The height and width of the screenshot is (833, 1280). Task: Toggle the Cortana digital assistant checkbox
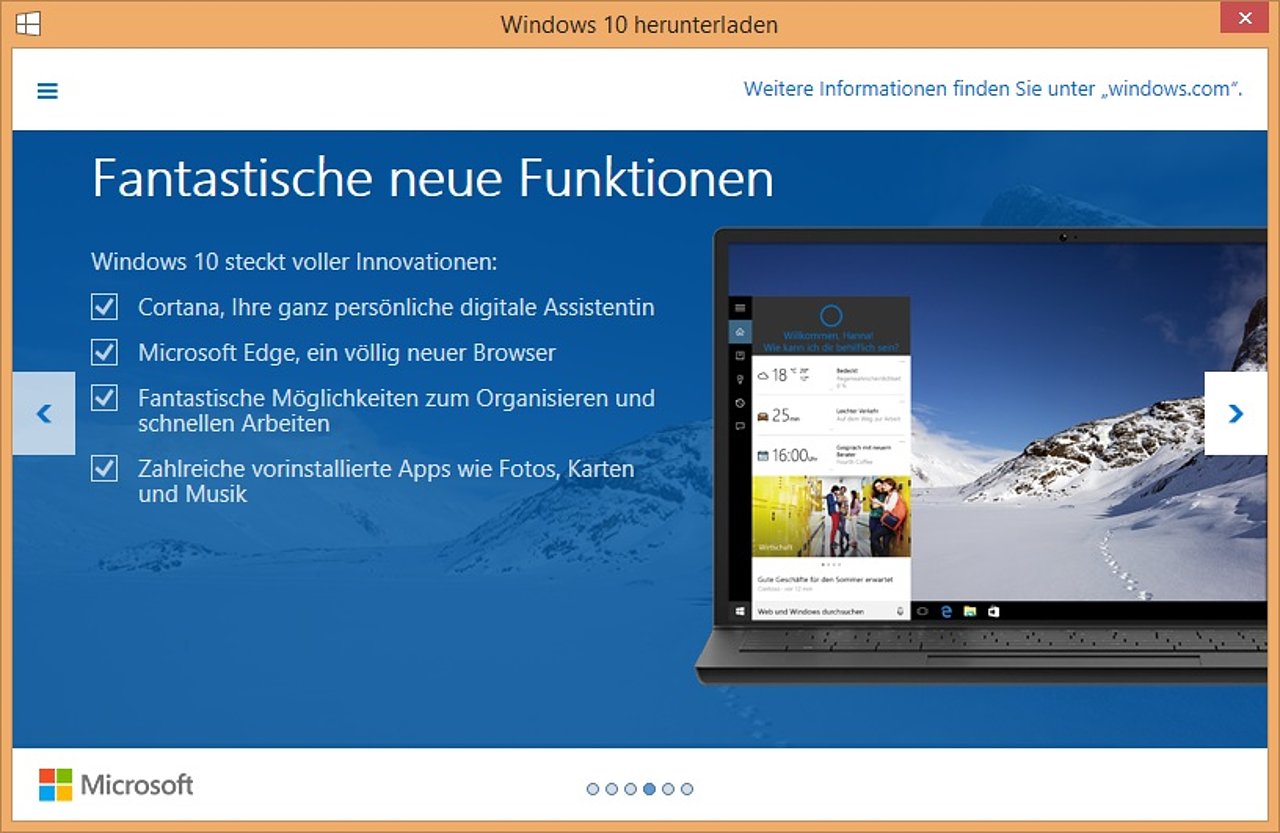tap(104, 306)
